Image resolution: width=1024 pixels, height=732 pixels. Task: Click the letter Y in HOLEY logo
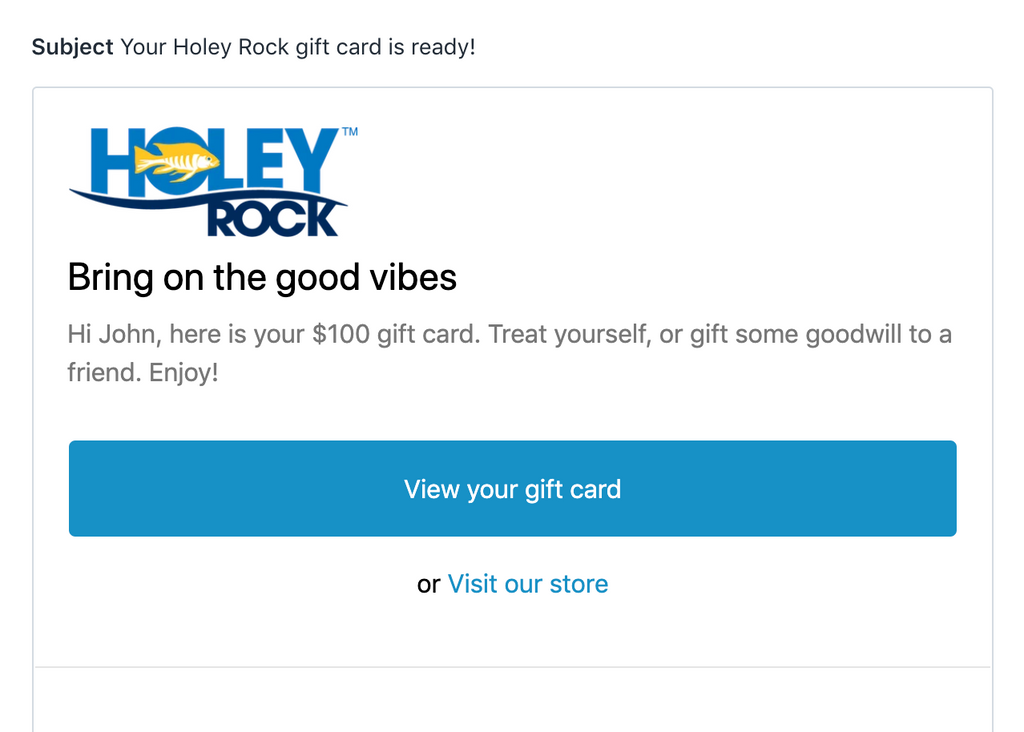pyautogui.click(x=308, y=157)
